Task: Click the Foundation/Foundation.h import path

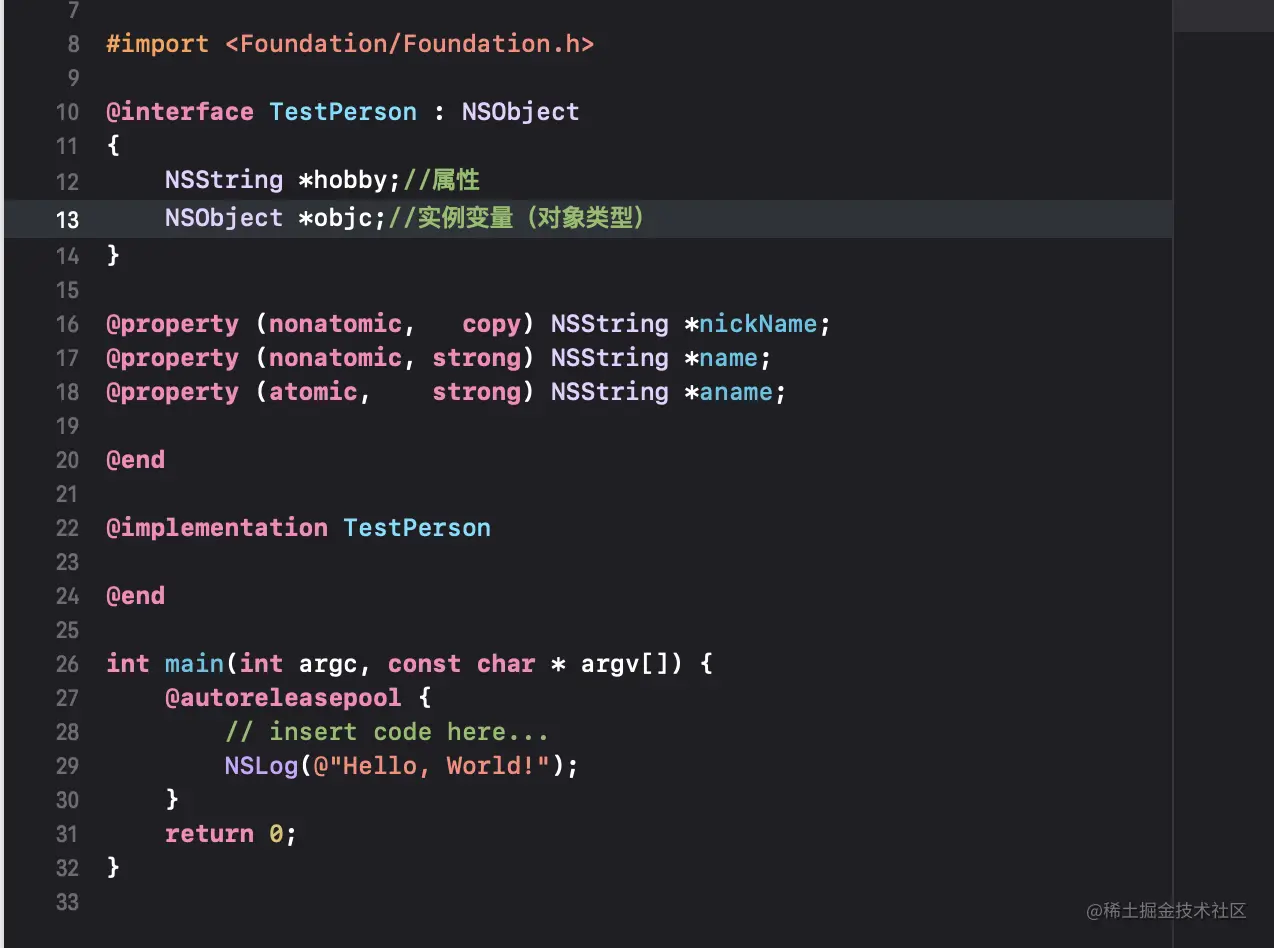Action: tap(409, 44)
